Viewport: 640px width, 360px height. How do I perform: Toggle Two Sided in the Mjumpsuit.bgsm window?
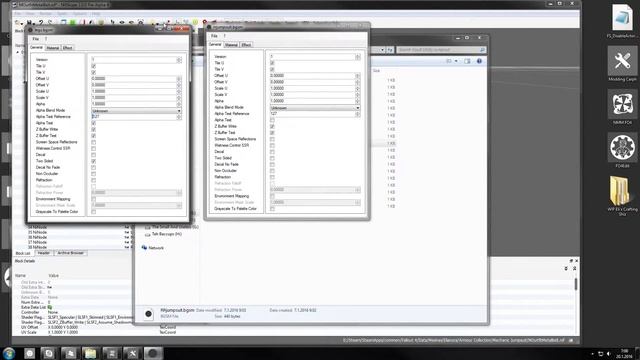272,158
